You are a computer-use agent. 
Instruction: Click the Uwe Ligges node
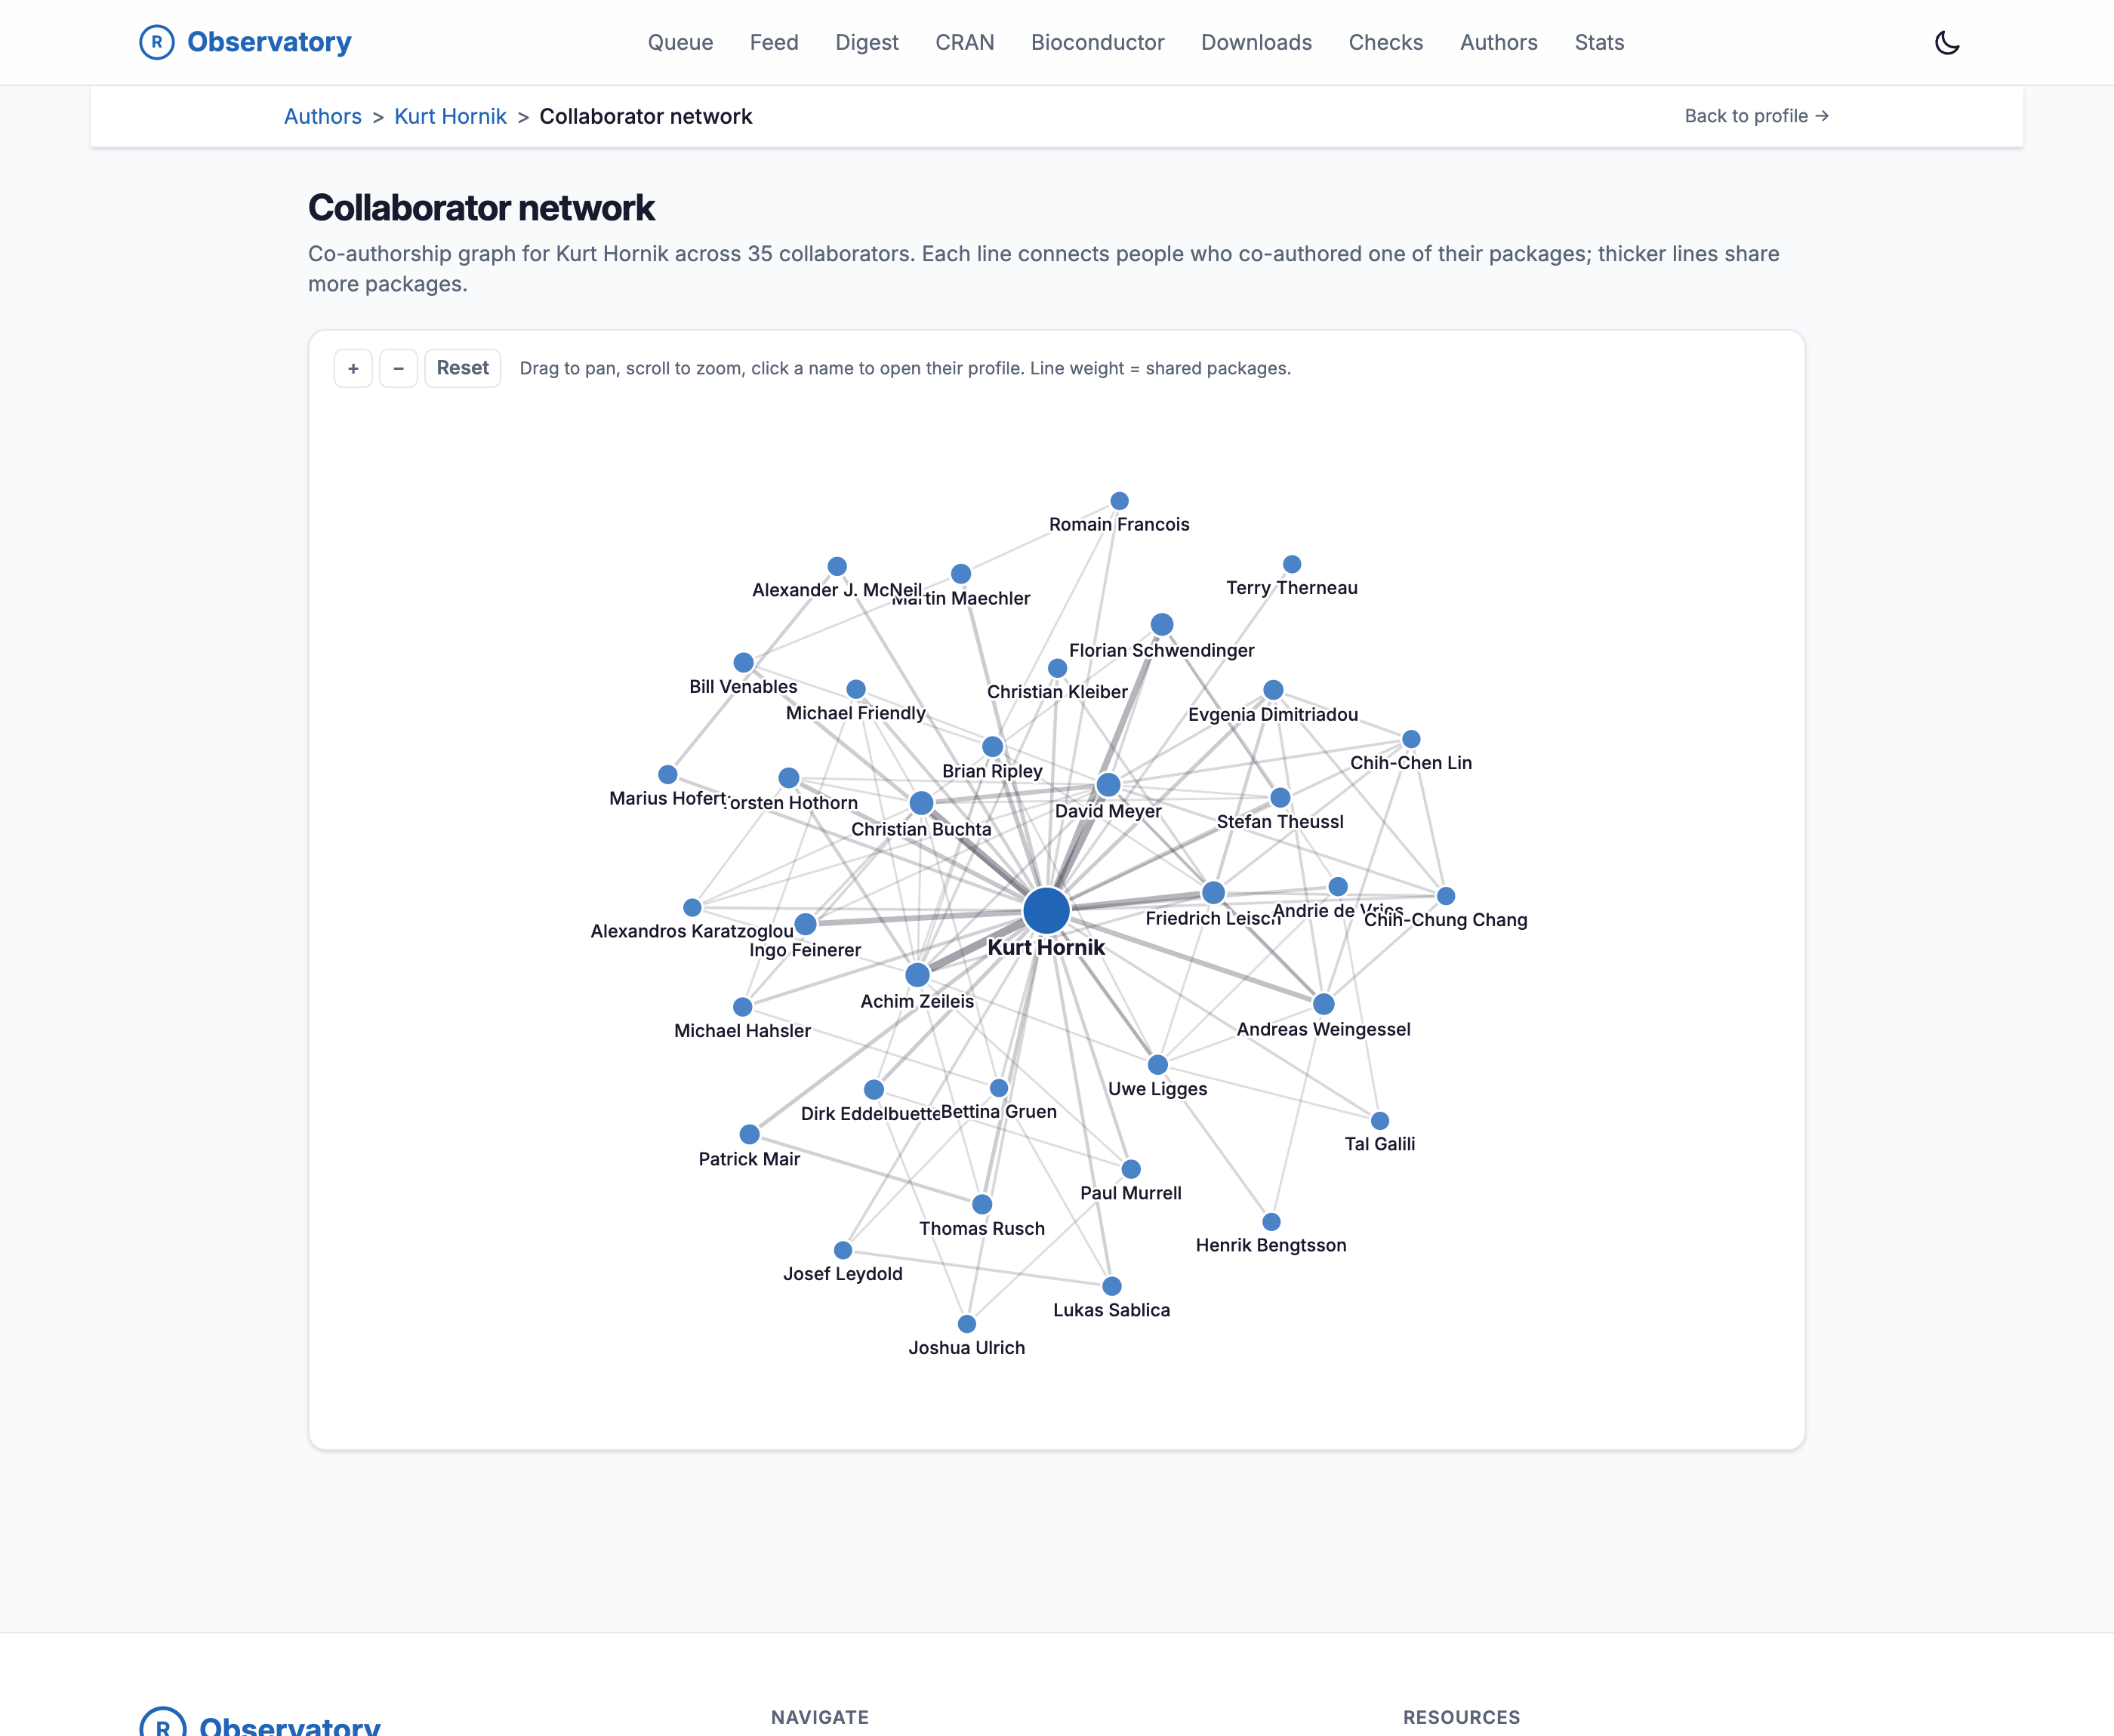1158,1065
